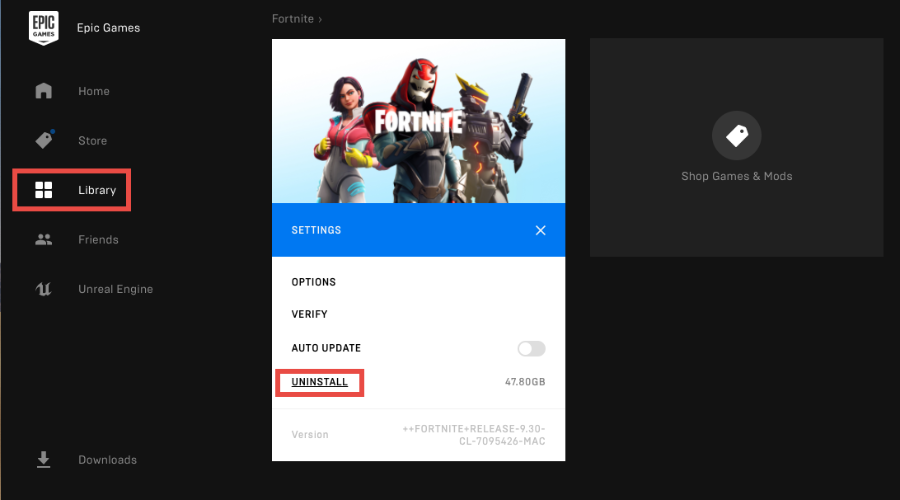This screenshot has width=900, height=500.
Task: Click the chevron next to Fortnite breadcrumb
Action: 320,19
